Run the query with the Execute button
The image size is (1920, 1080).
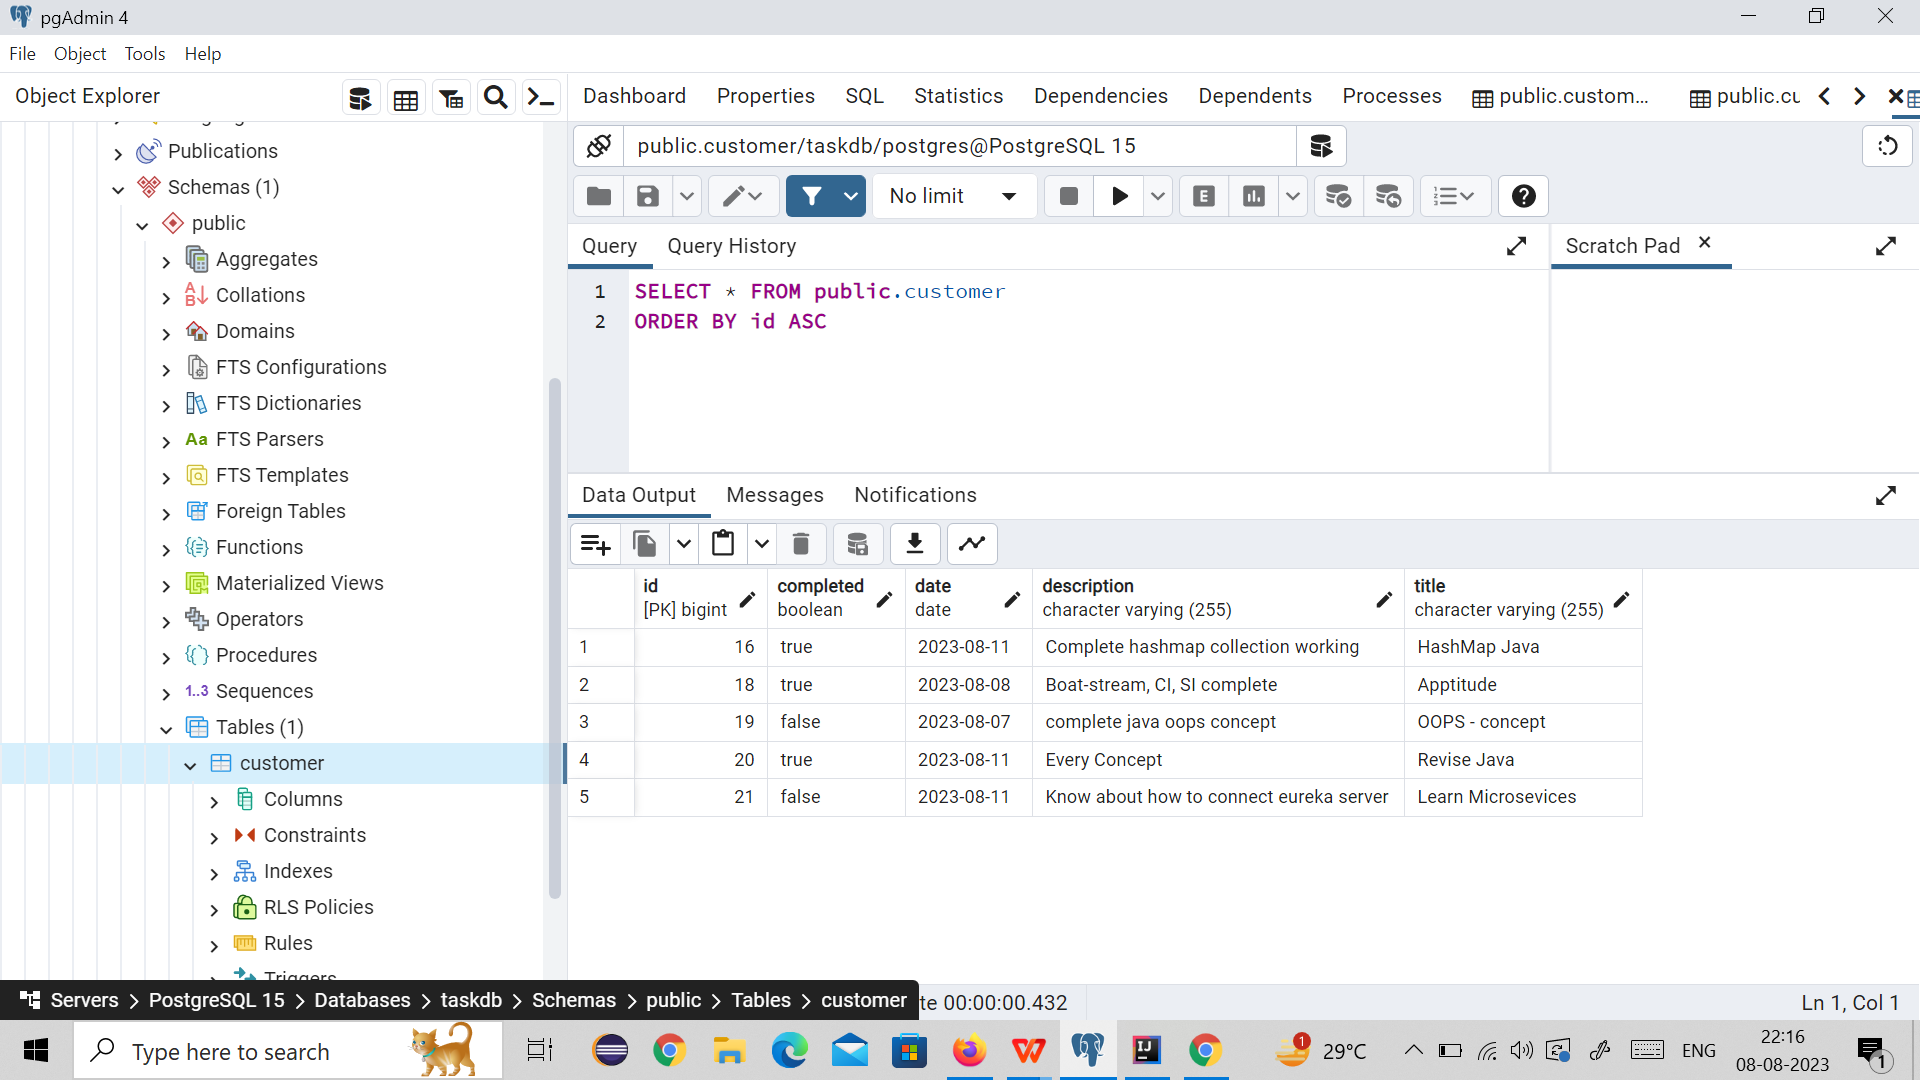tap(1119, 196)
